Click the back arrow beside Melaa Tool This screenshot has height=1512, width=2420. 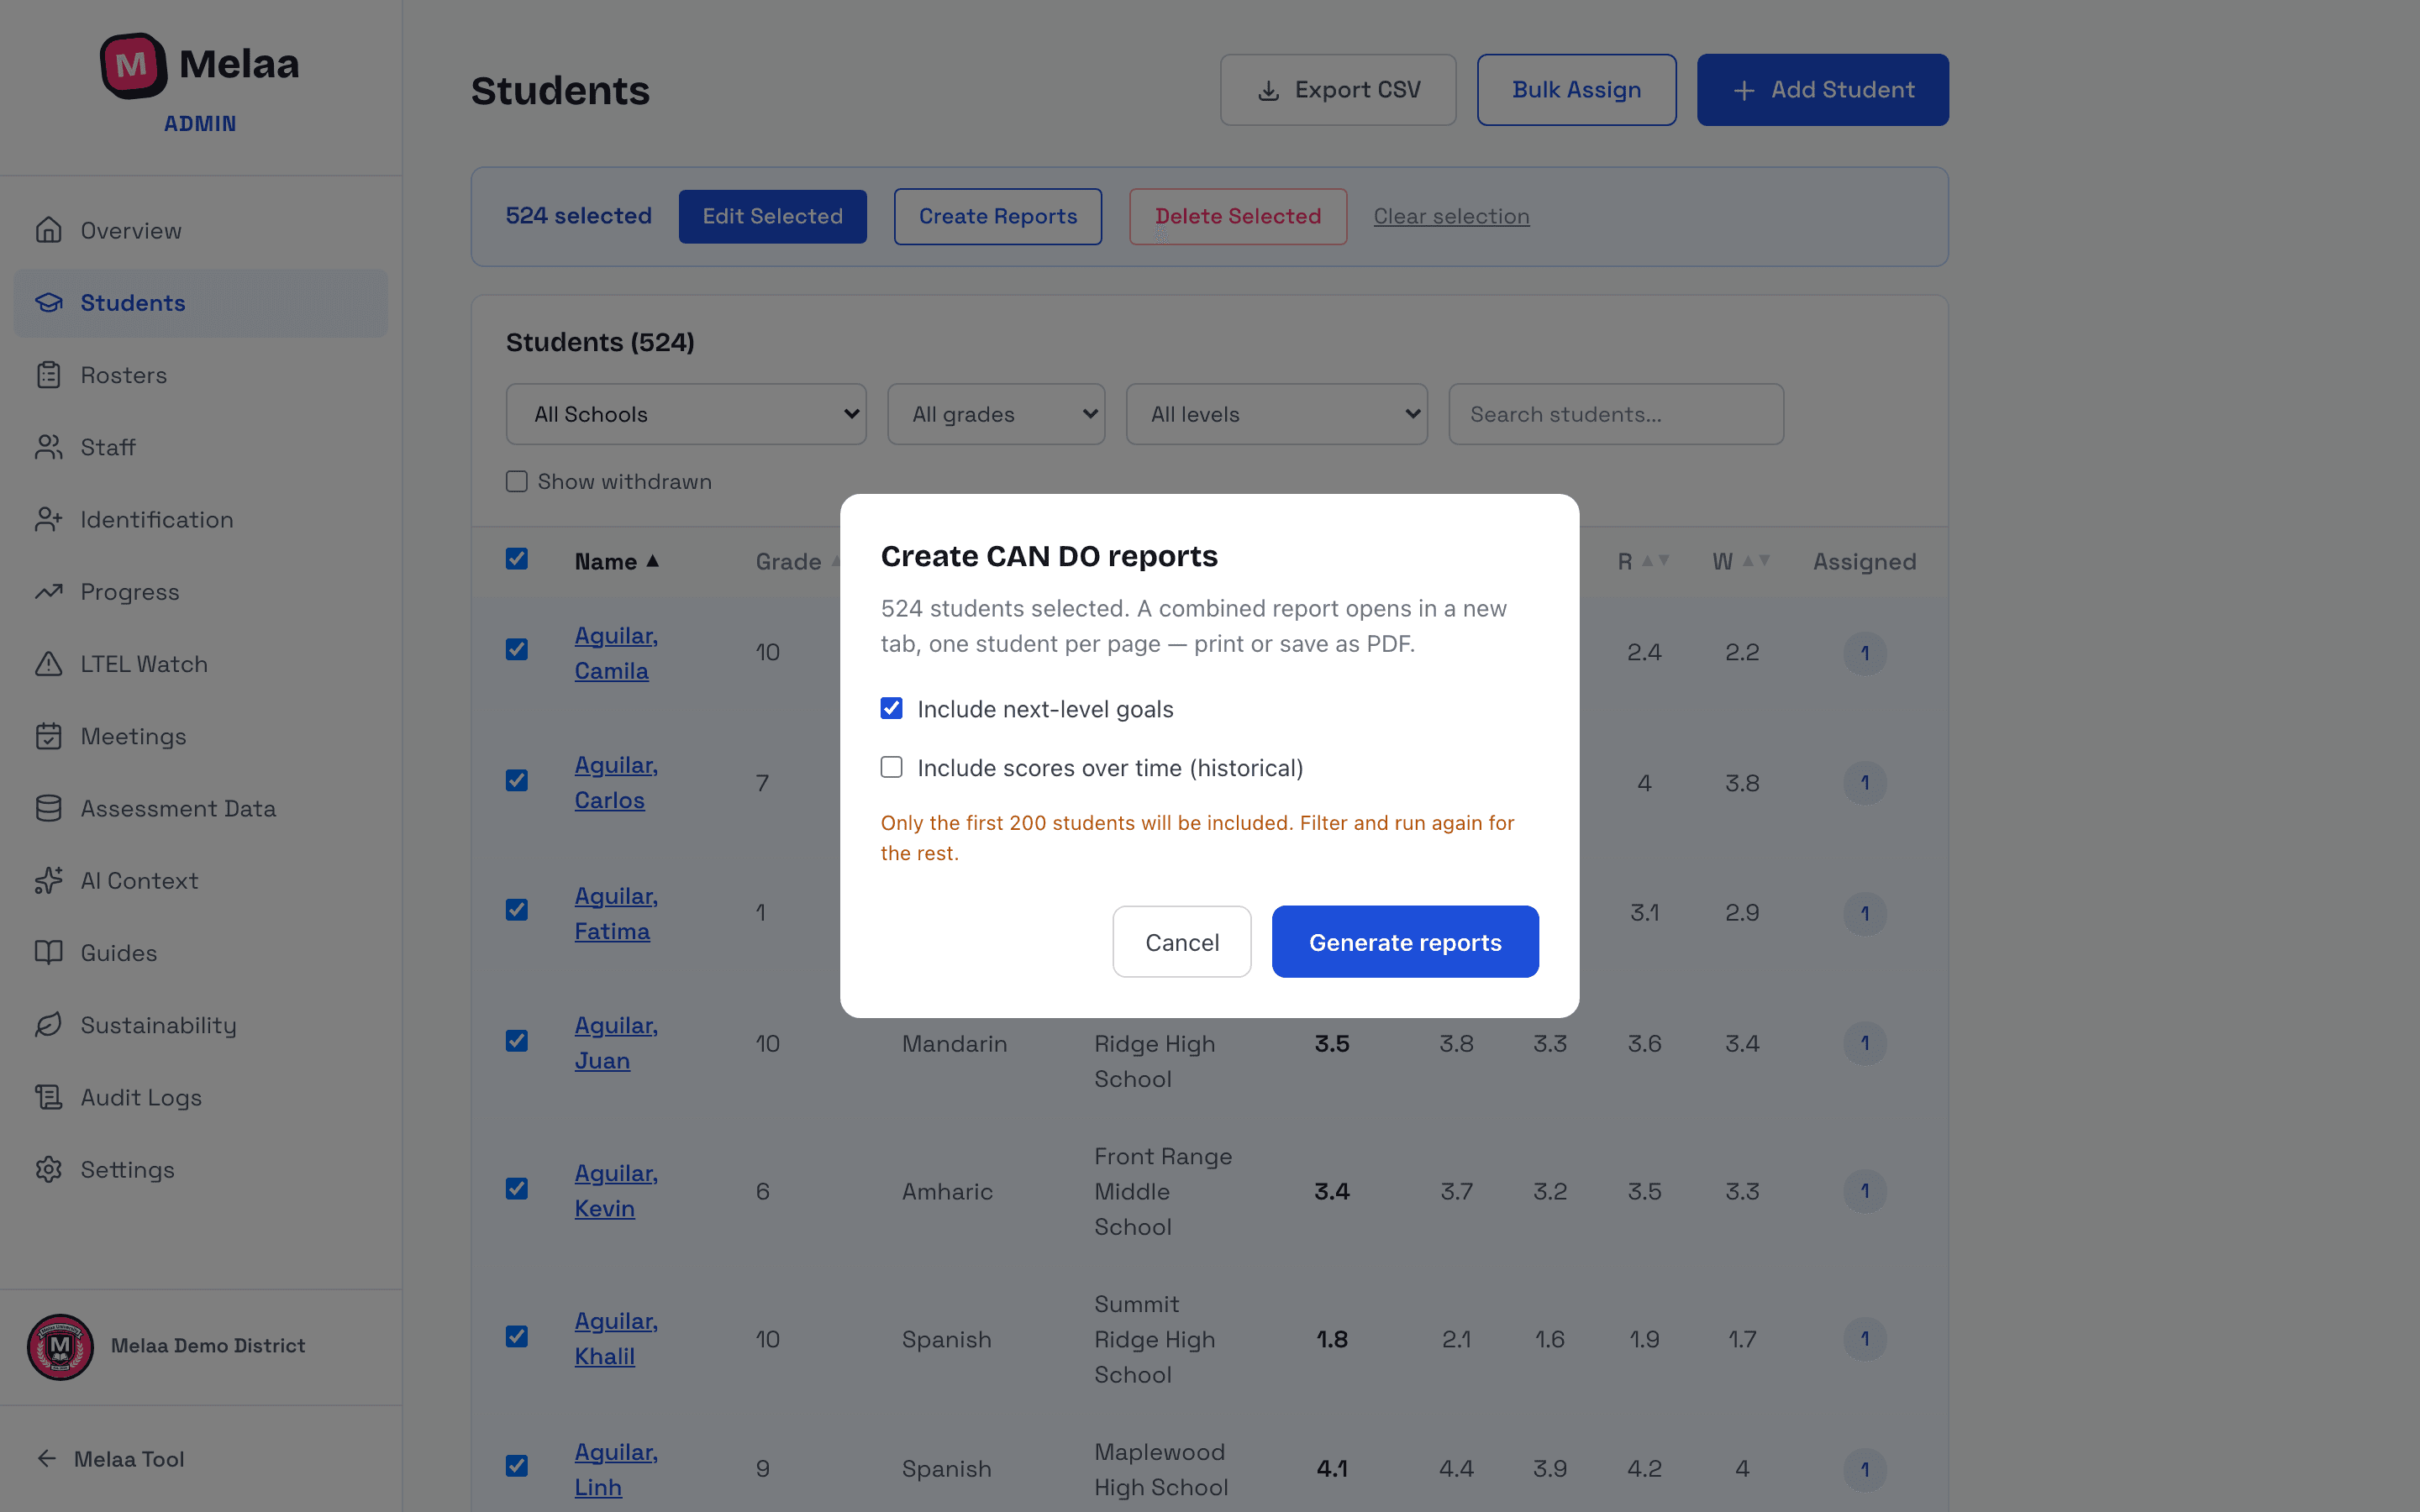(46, 1458)
